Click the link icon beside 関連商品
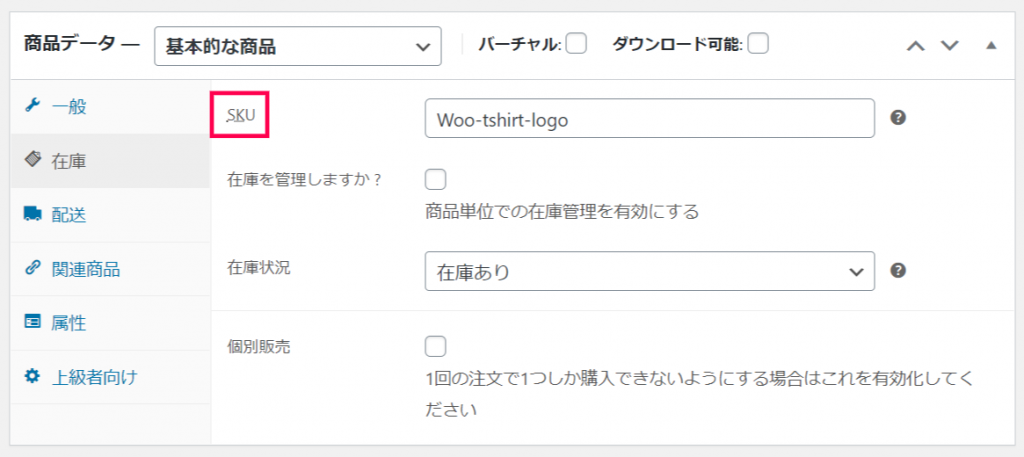Image resolution: width=1024 pixels, height=457 pixels. [32, 268]
